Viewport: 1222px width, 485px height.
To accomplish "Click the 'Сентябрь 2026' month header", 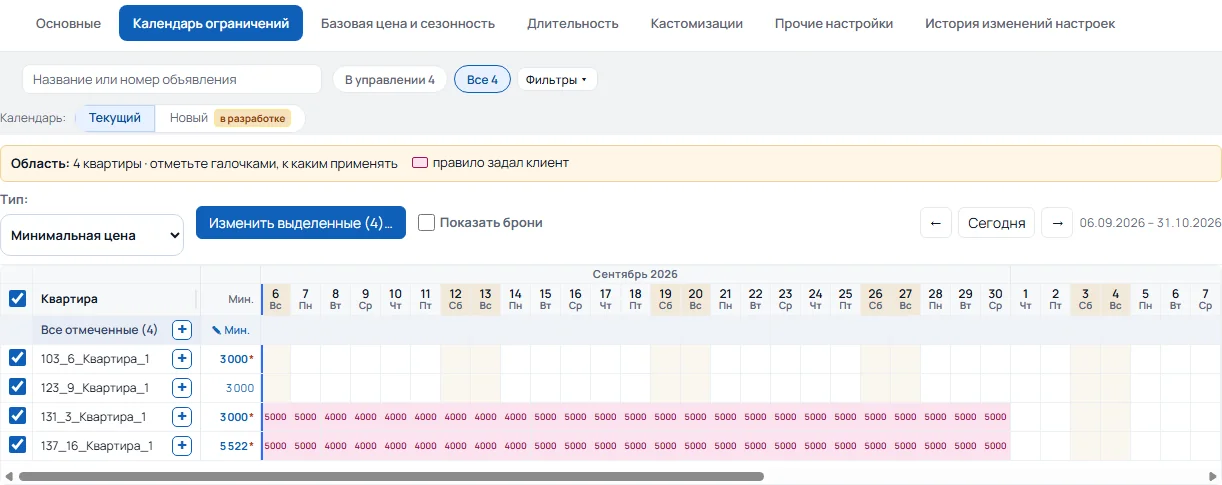I will click(x=635, y=274).
